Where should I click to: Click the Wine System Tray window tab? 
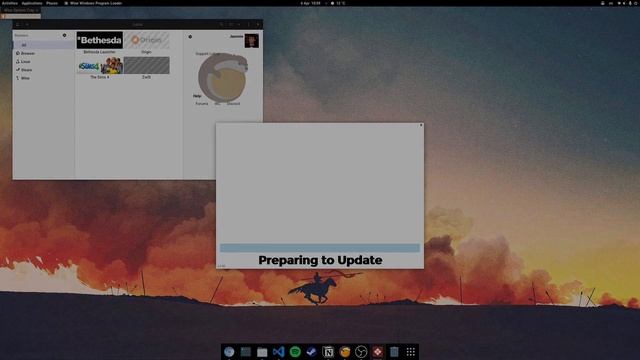pos(20,10)
